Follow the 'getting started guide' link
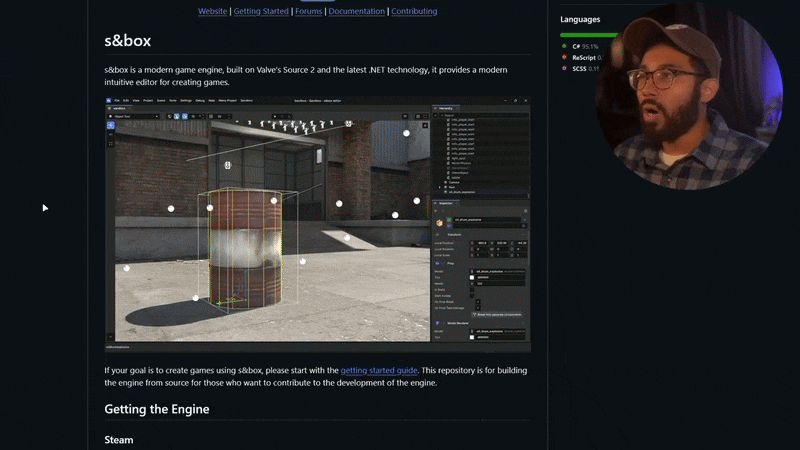The height and width of the screenshot is (450, 800). click(x=379, y=370)
